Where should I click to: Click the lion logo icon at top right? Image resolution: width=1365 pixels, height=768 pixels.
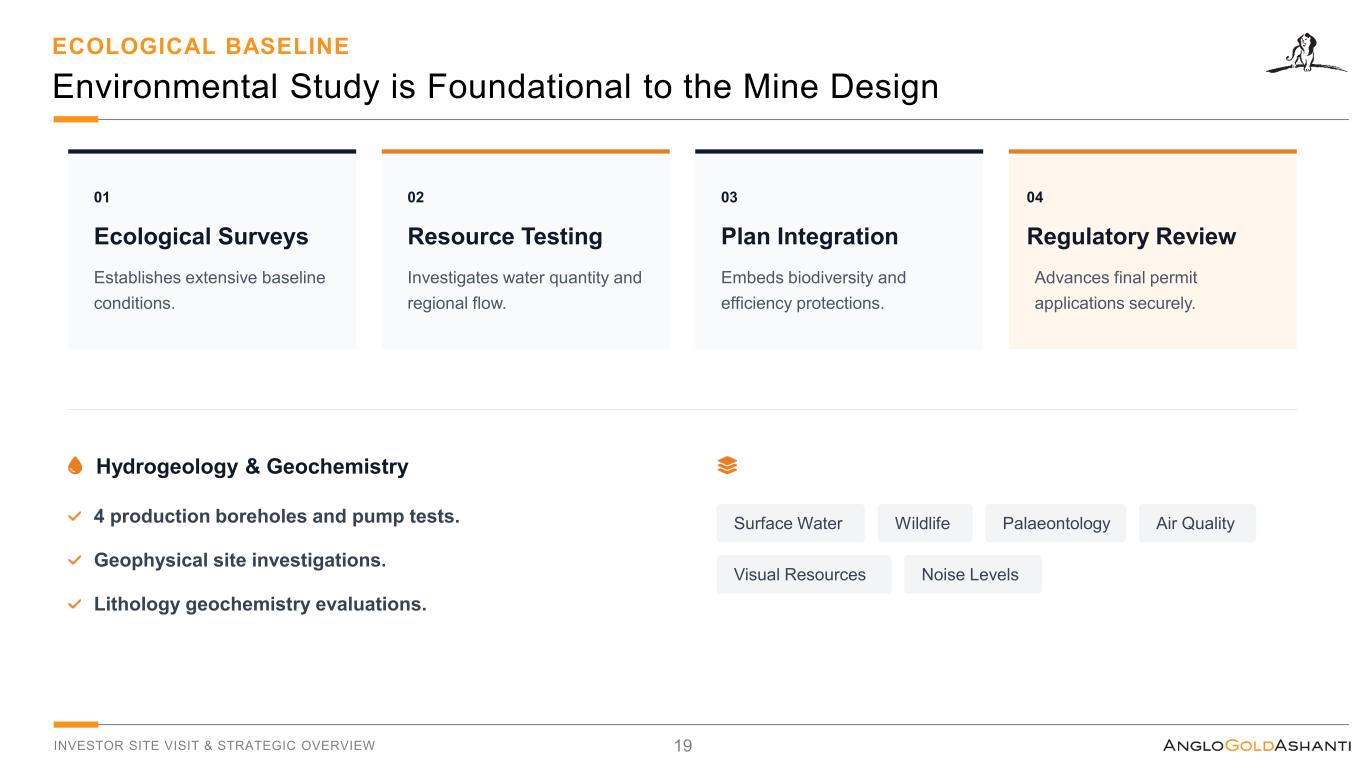click(x=1306, y=53)
